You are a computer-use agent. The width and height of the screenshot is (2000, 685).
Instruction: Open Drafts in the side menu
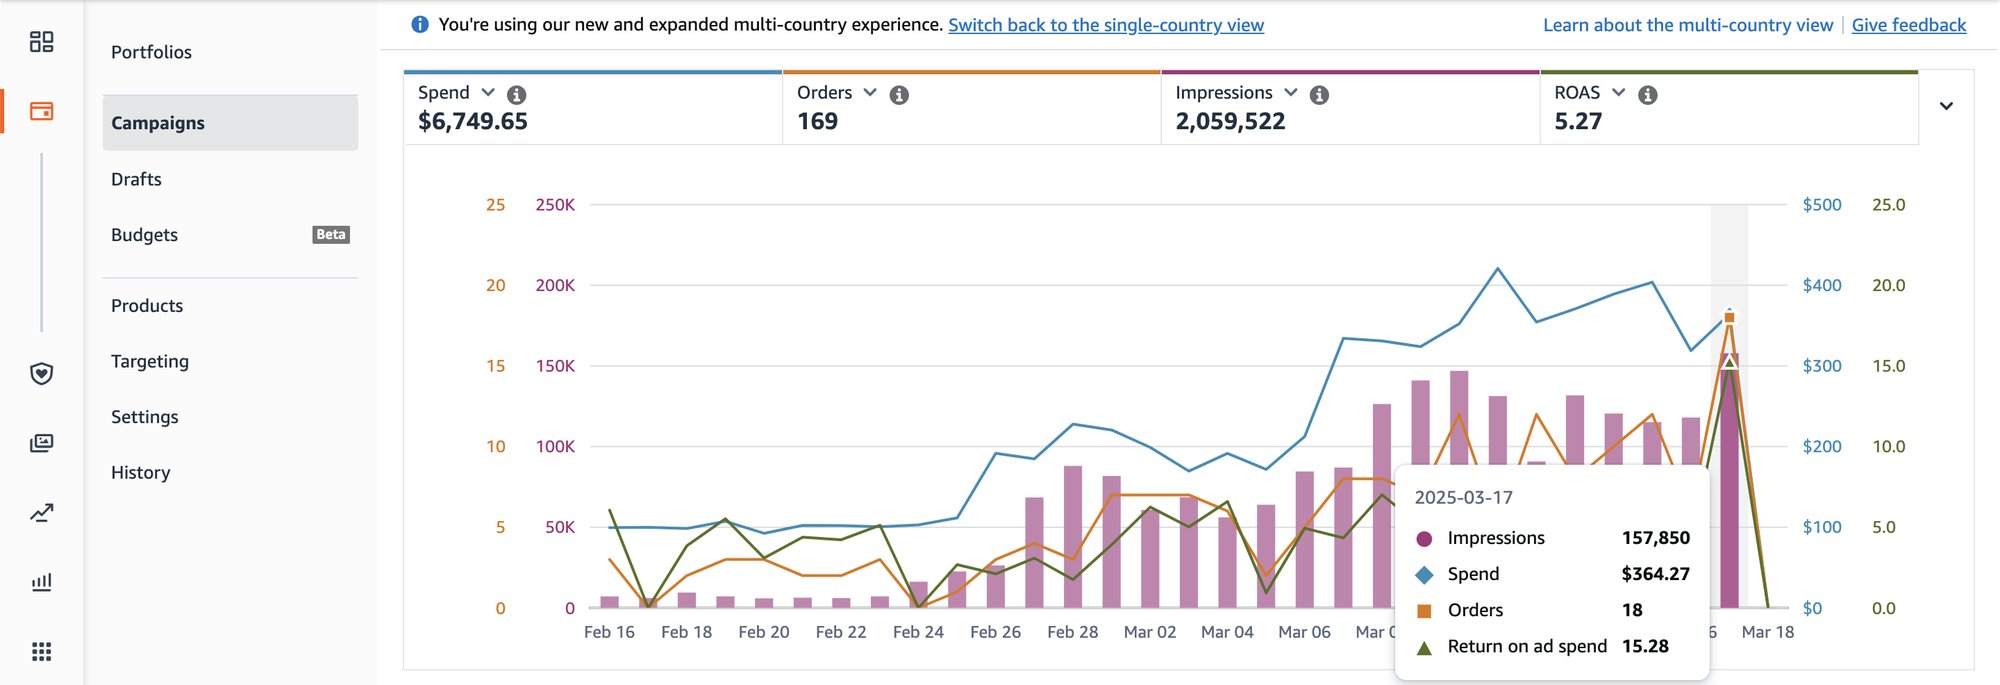coord(136,179)
